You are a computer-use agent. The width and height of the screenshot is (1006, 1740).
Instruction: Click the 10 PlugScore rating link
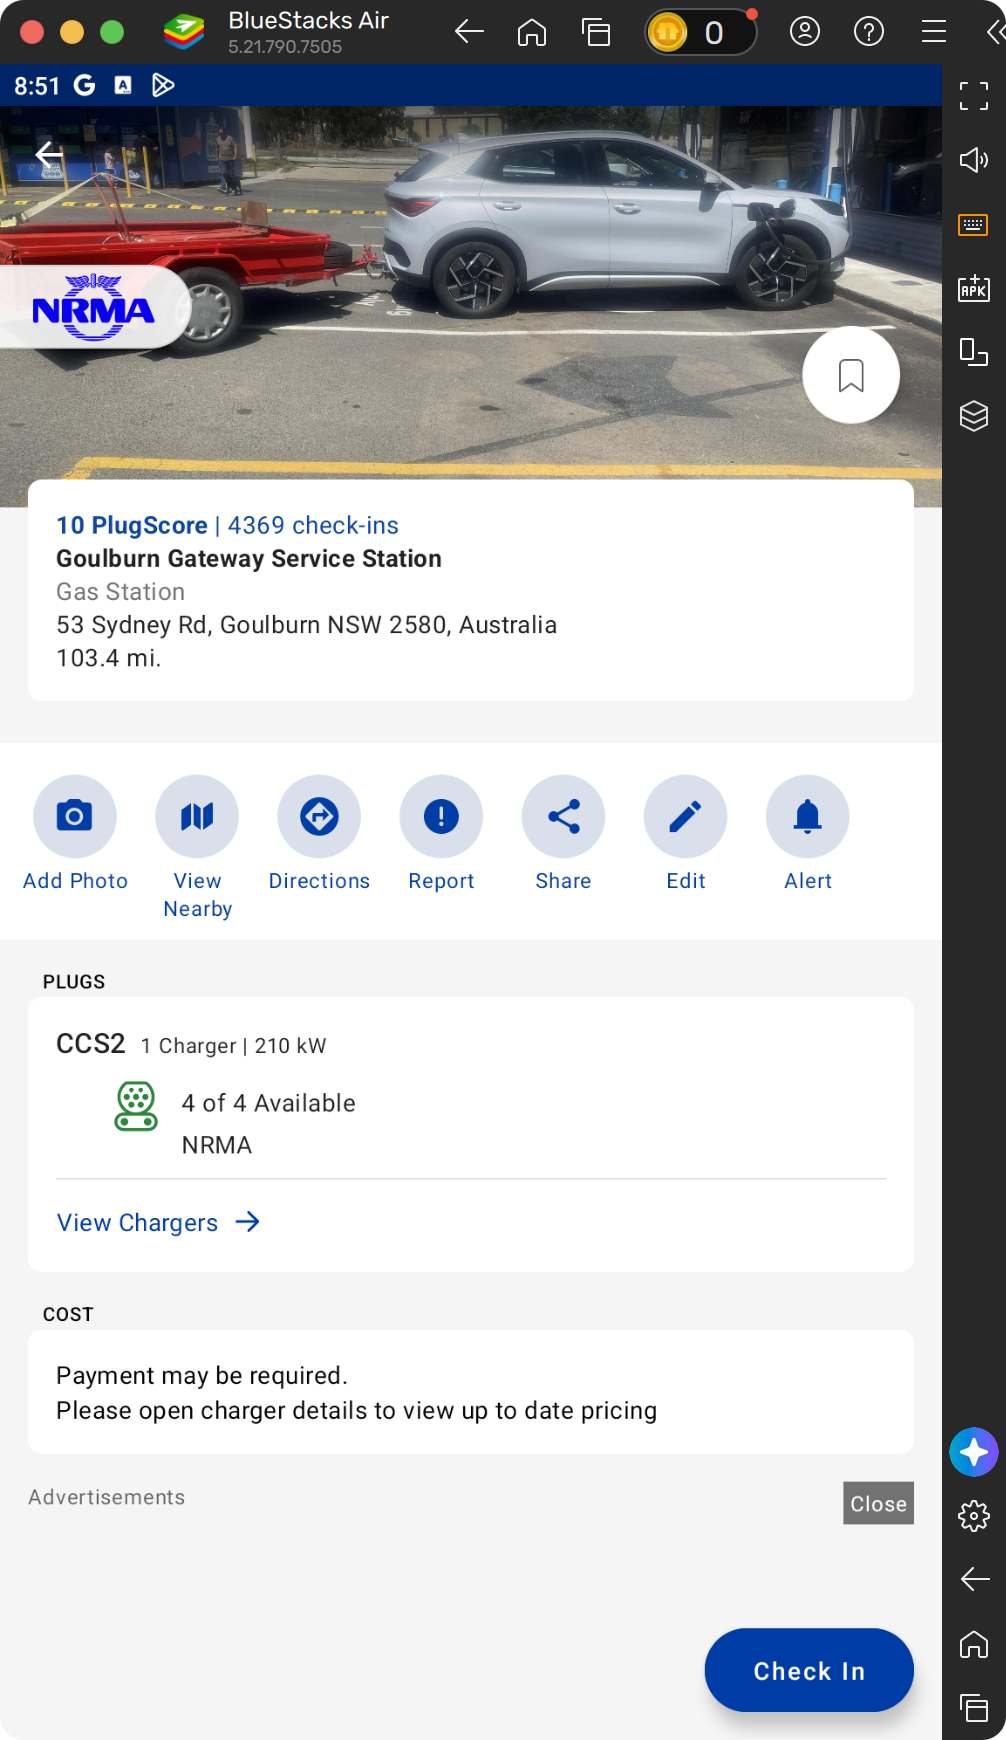[131, 525]
